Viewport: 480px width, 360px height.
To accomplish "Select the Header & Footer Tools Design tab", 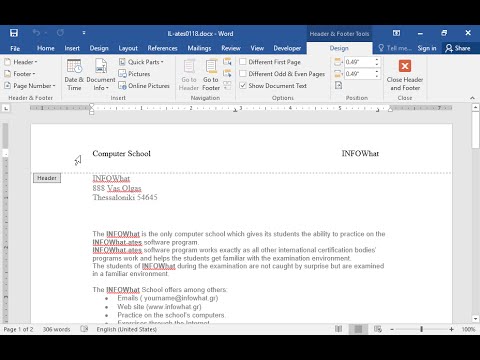I will (339, 48).
